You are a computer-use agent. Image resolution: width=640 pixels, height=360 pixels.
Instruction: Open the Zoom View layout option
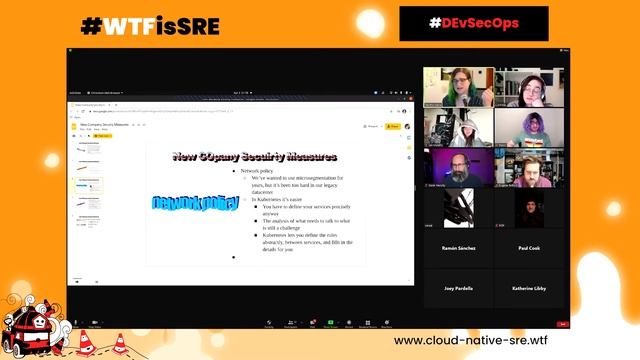click(x=564, y=51)
